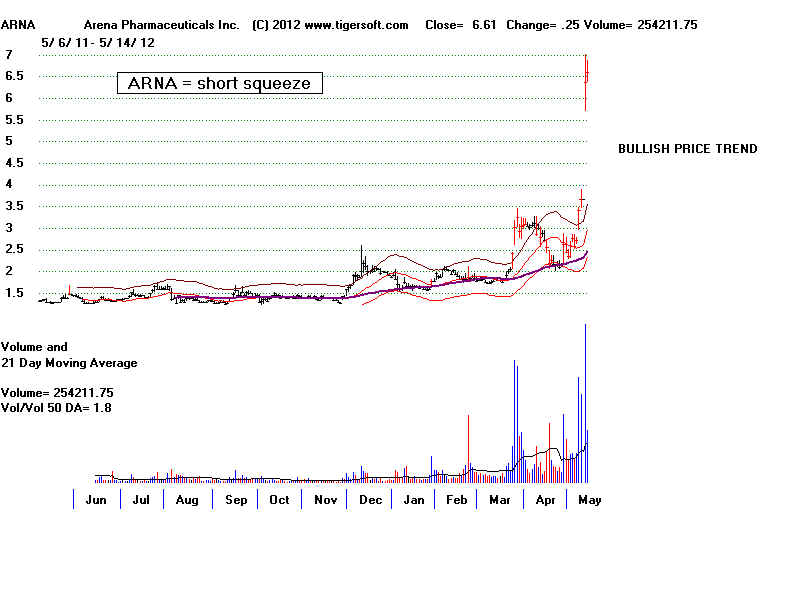Click the www.tigersoft.com link in header
Viewport: 800px width, 600px height.
(355, 24)
